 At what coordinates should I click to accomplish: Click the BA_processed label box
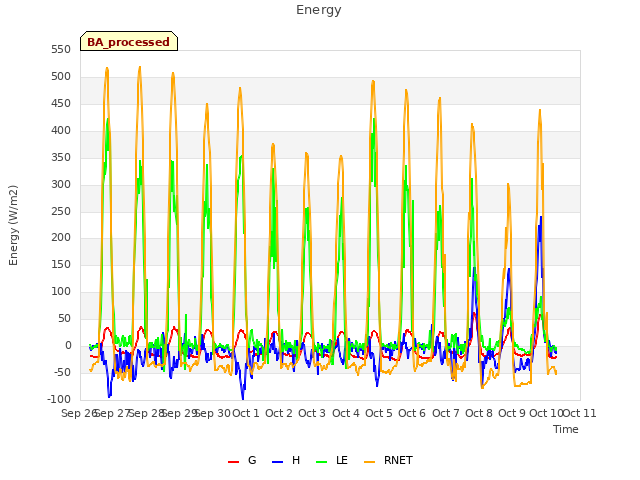(x=129, y=41)
